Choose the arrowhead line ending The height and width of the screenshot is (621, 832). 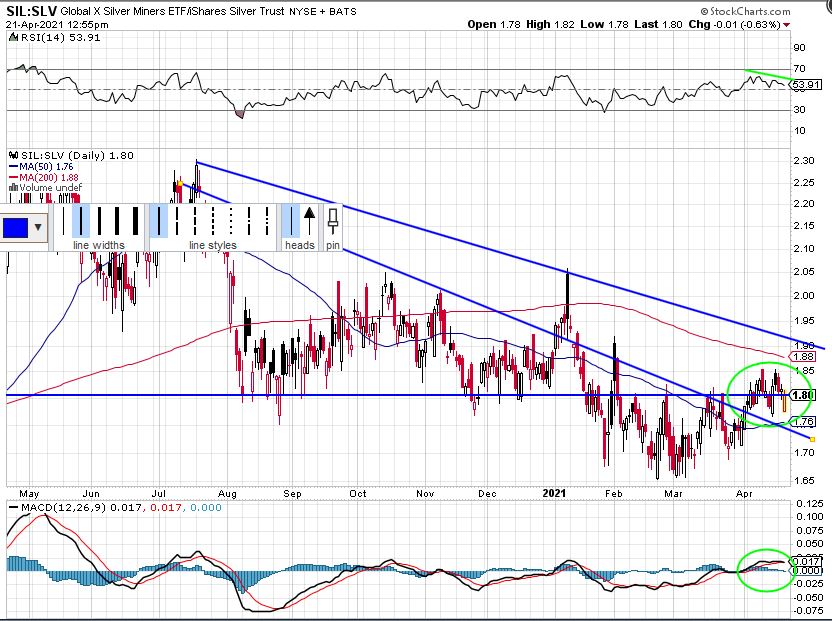tap(309, 221)
